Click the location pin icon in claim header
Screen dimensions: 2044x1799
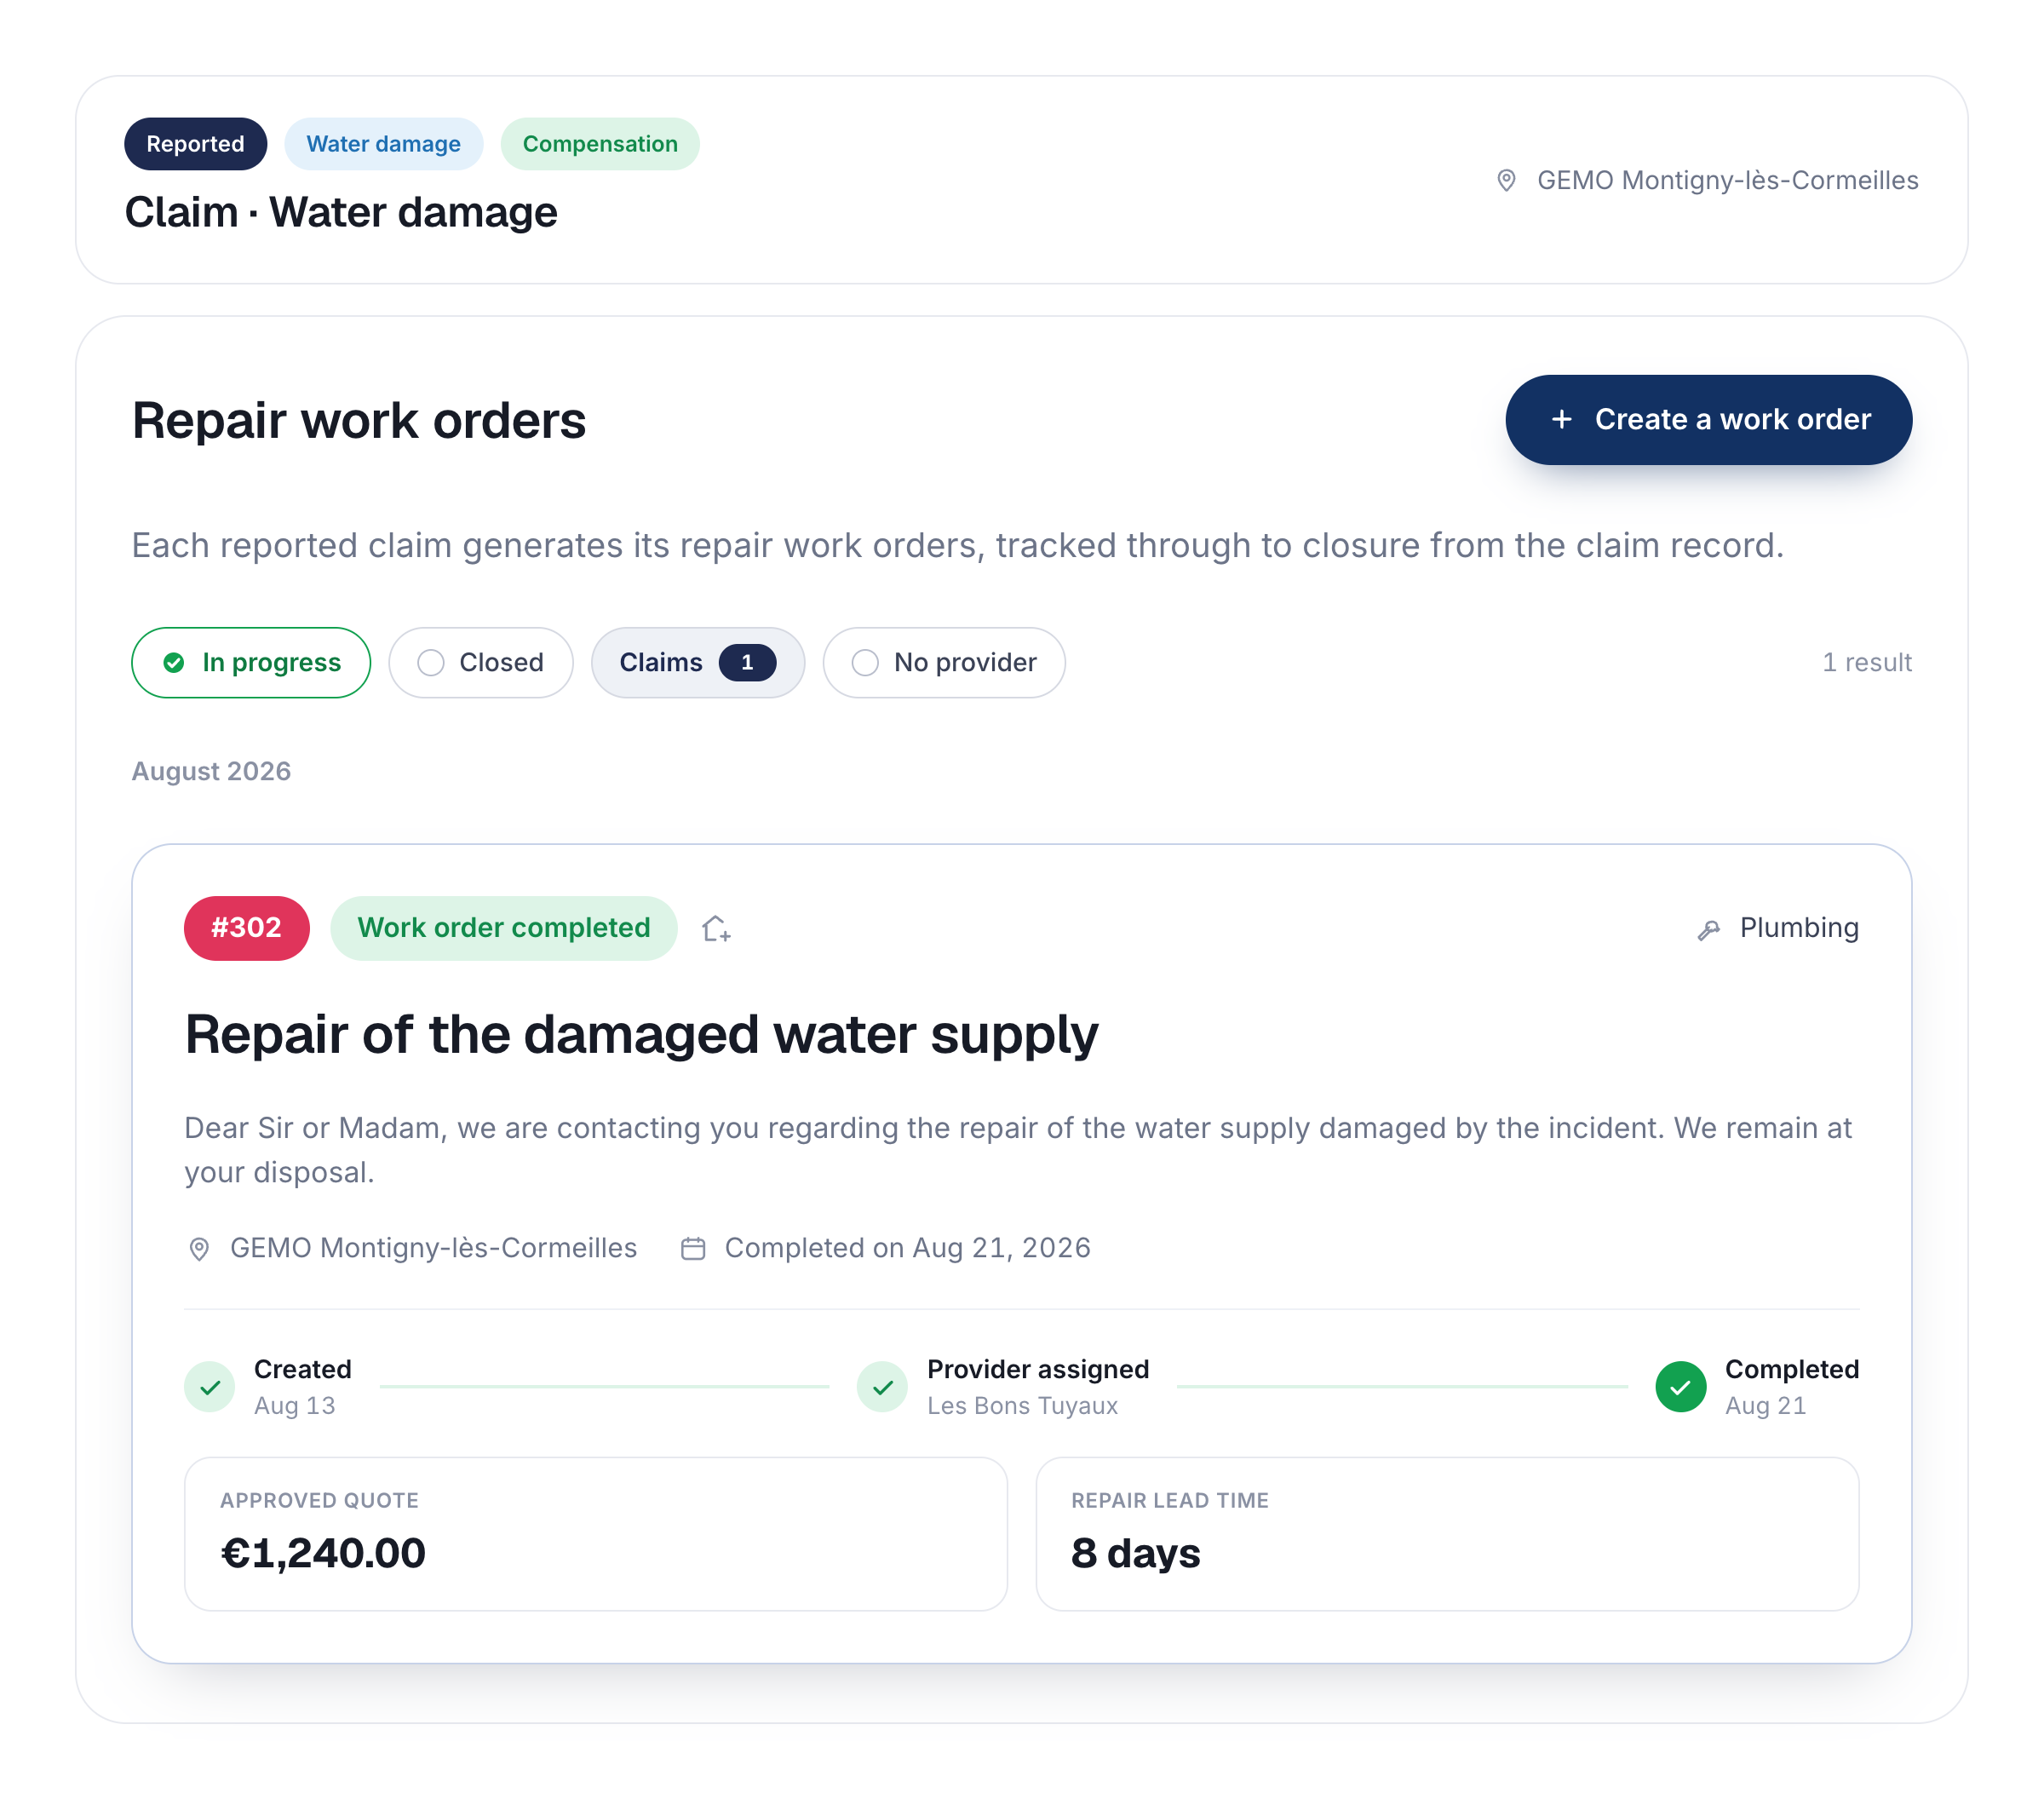[x=1506, y=181]
